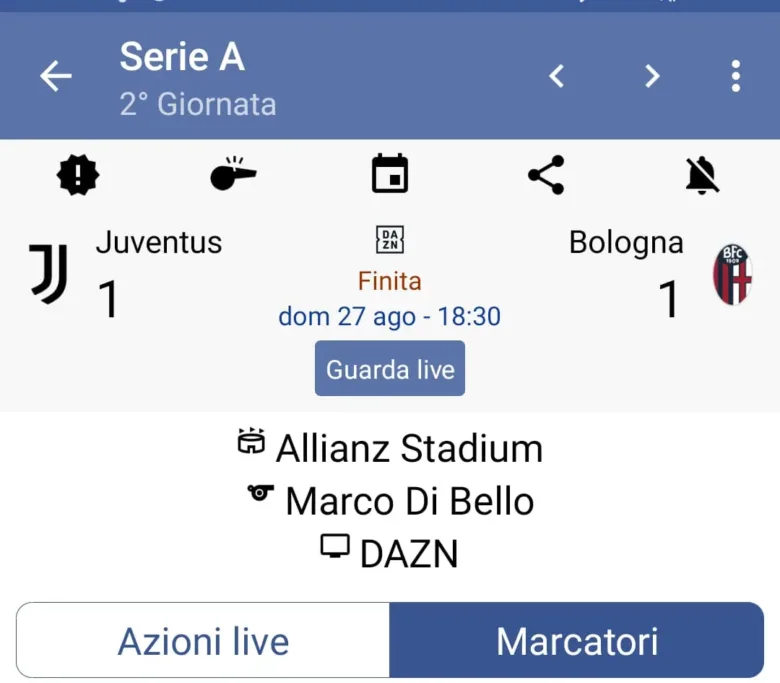
Task: Tap the alert badge icon
Action: (x=78, y=175)
